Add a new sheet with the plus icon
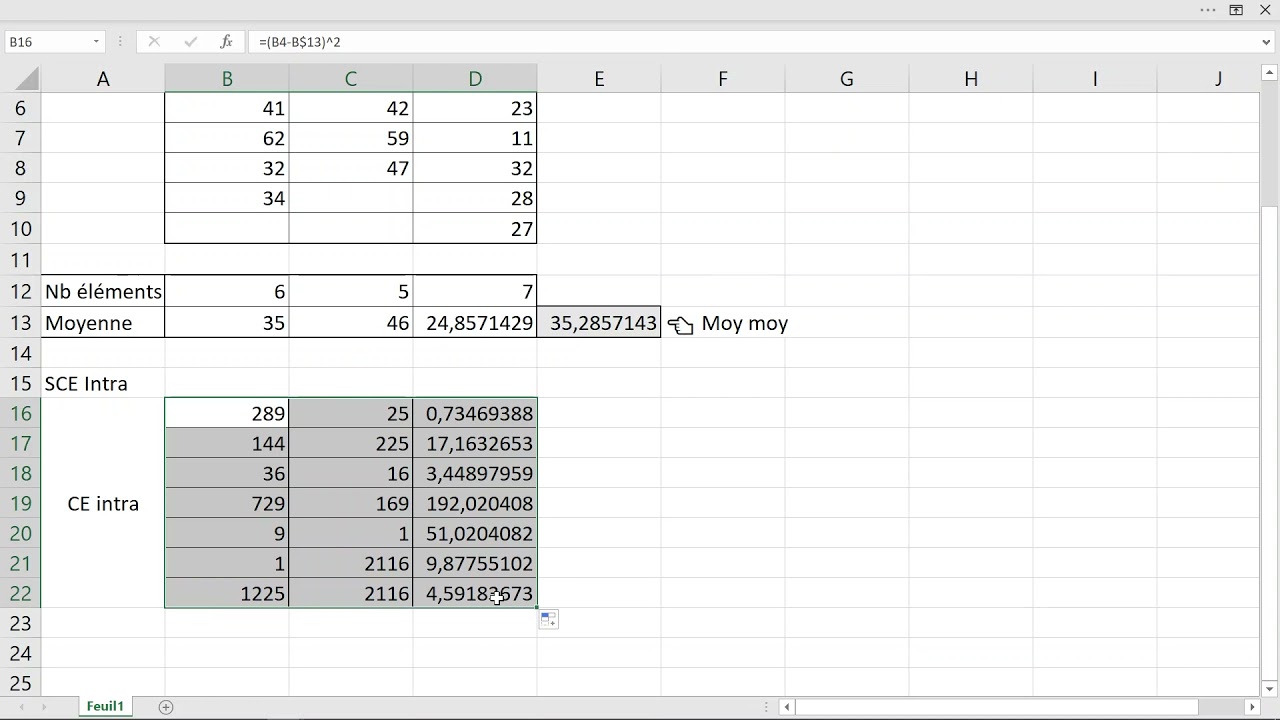 tap(166, 707)
